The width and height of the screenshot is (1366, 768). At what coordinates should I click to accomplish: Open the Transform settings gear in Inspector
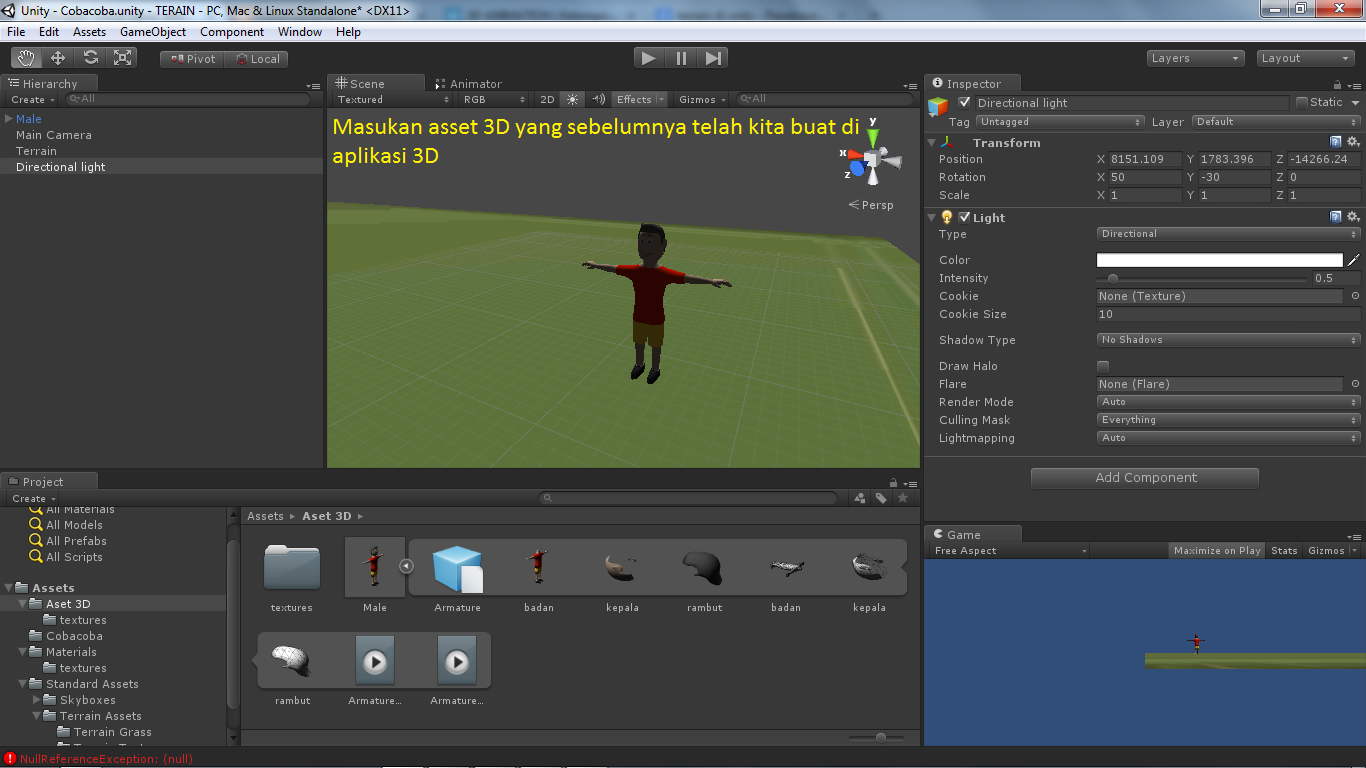pyautogui.click(x=1355, y=142)
